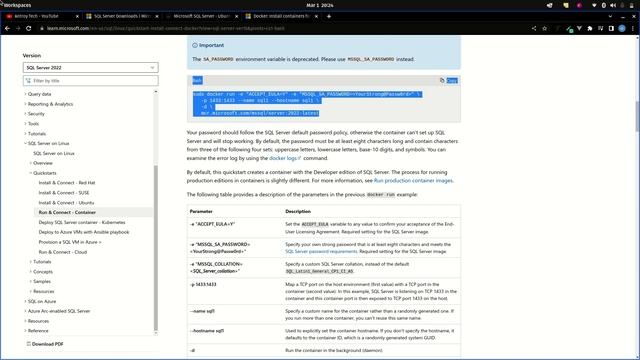This screenshot has width=640, height=360.
Task: Open the SQL Server 2022 version dropdown
Action: (91, 68)
